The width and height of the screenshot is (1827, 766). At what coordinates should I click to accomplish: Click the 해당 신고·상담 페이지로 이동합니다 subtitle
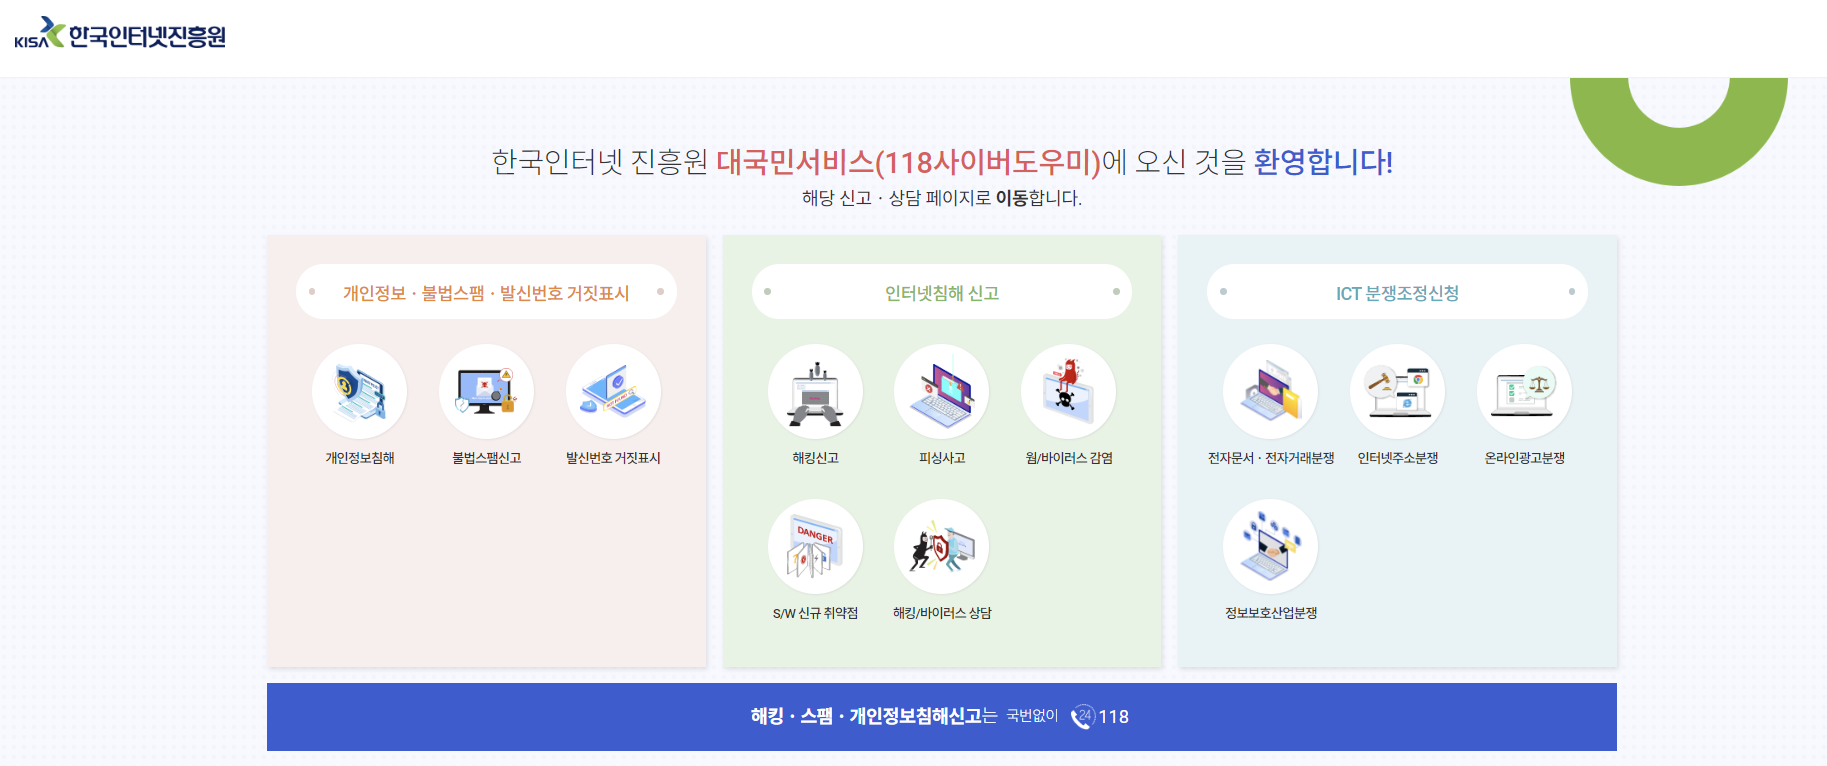[942, 198]
